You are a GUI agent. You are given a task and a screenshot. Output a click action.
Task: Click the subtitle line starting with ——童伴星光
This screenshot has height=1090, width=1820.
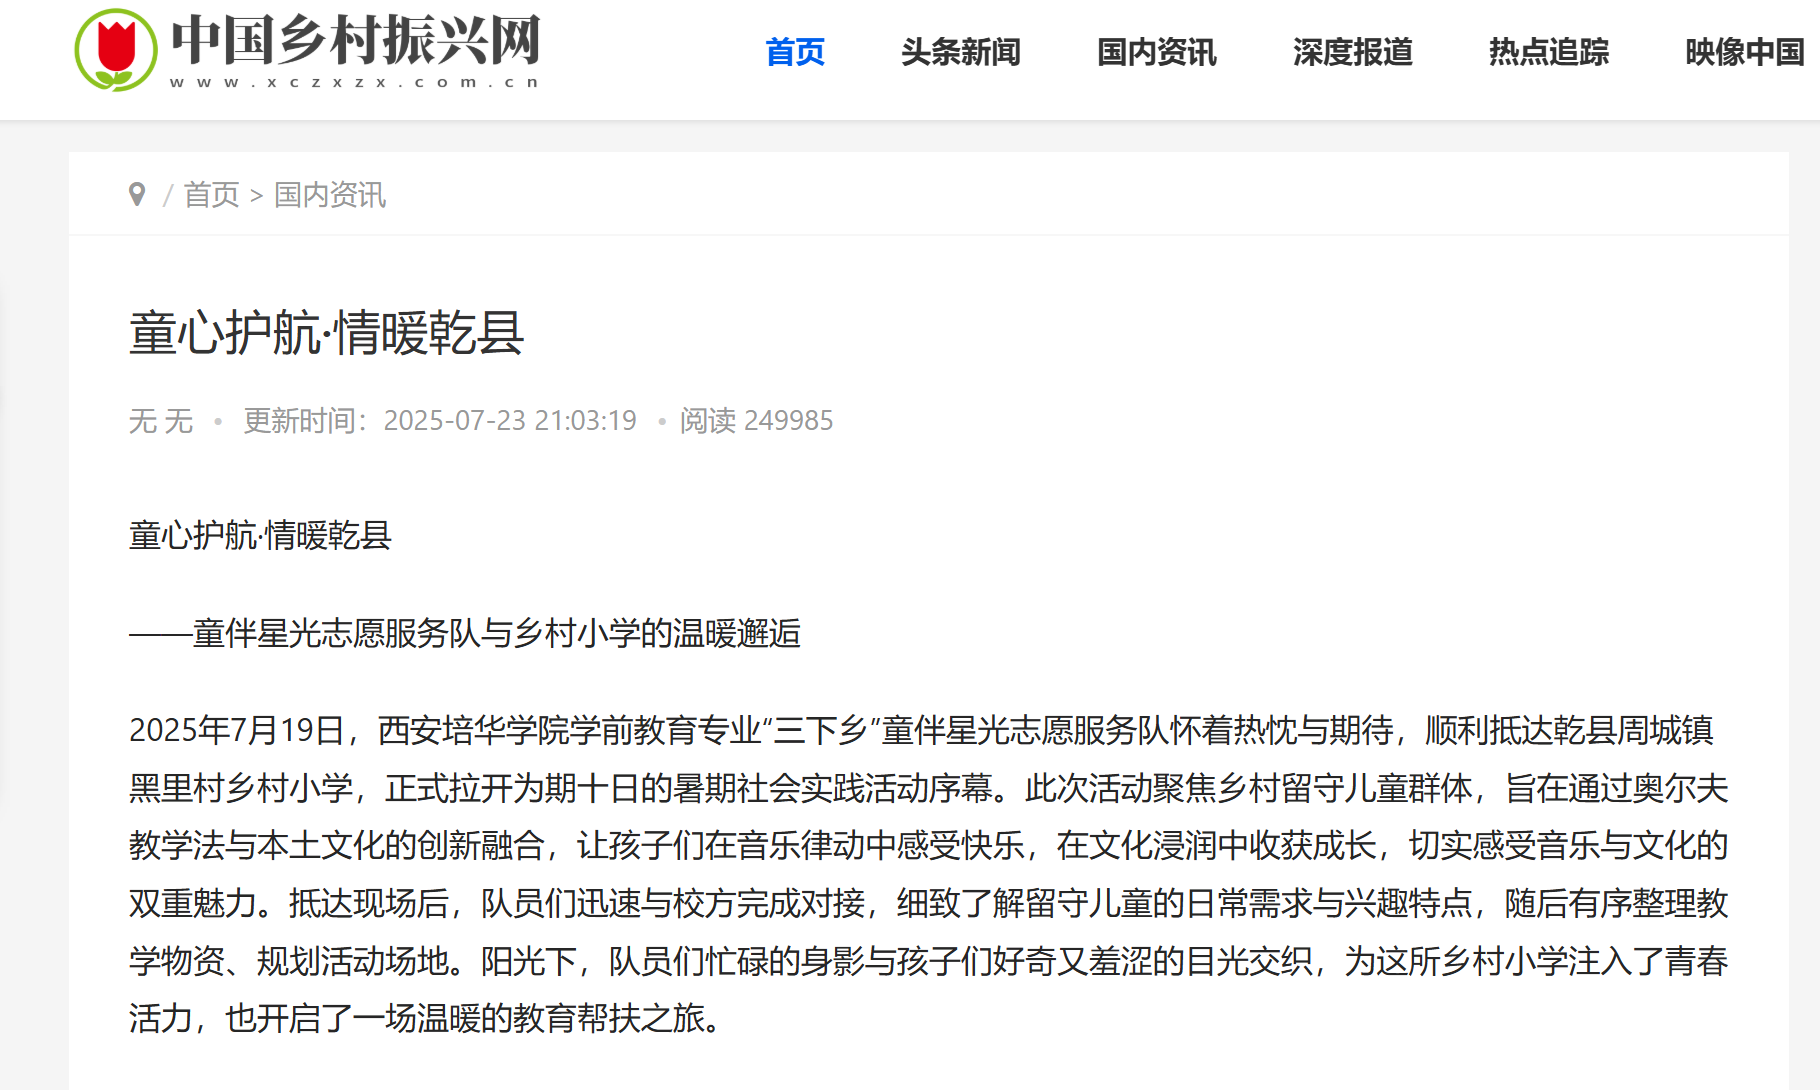coord(465,633)
